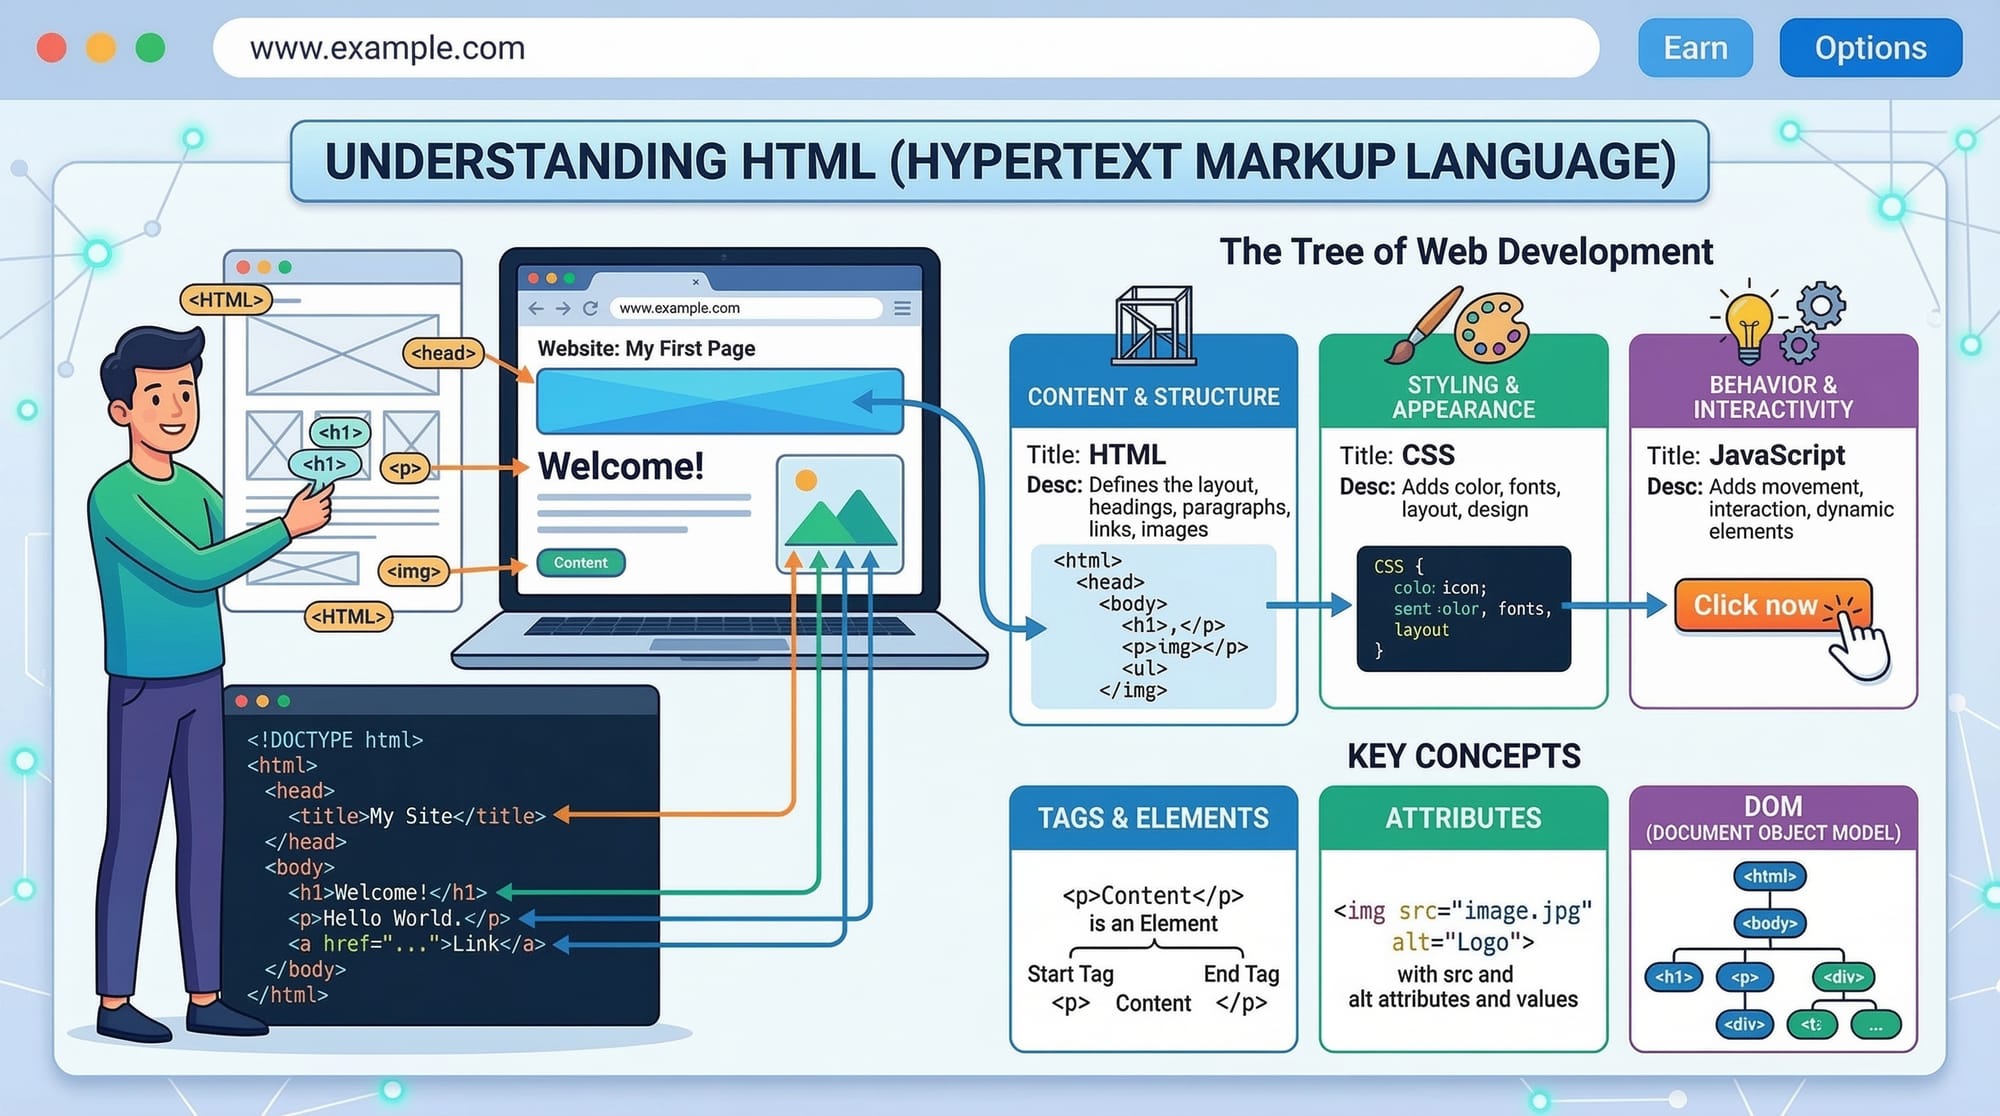Screen dimensions: 2000x1116
Task: Click the refresh icon in the laptop browser toolbar
Action: 588,306
